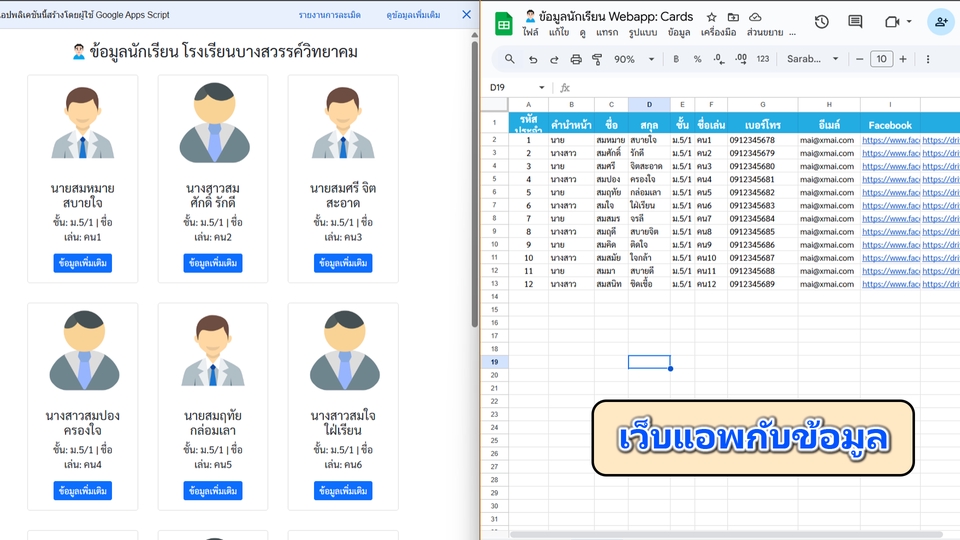The width and height of the screenshot is (960, 540).
Task: Search the menus magnifier icon
Action: [x=509, y=59]
